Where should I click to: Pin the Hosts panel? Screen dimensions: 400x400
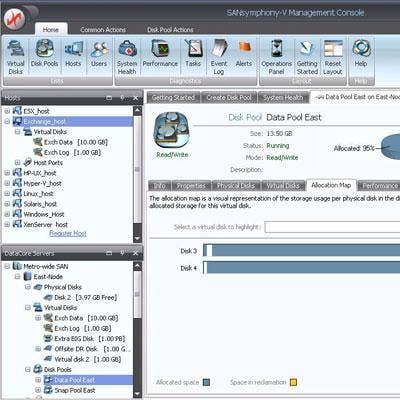coord(122,98)
